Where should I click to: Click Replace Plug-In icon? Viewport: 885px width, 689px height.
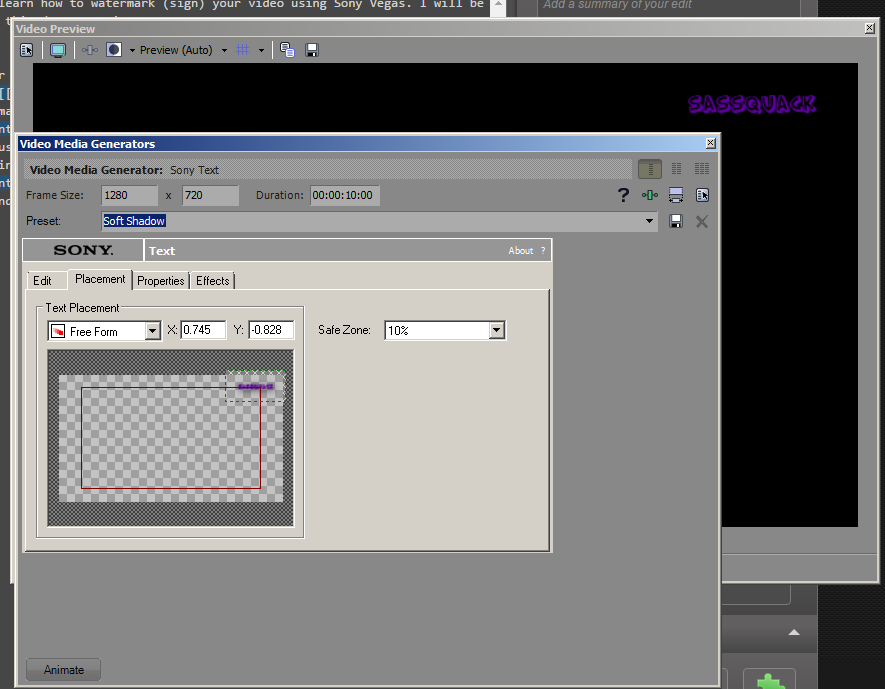click(650, 195)
